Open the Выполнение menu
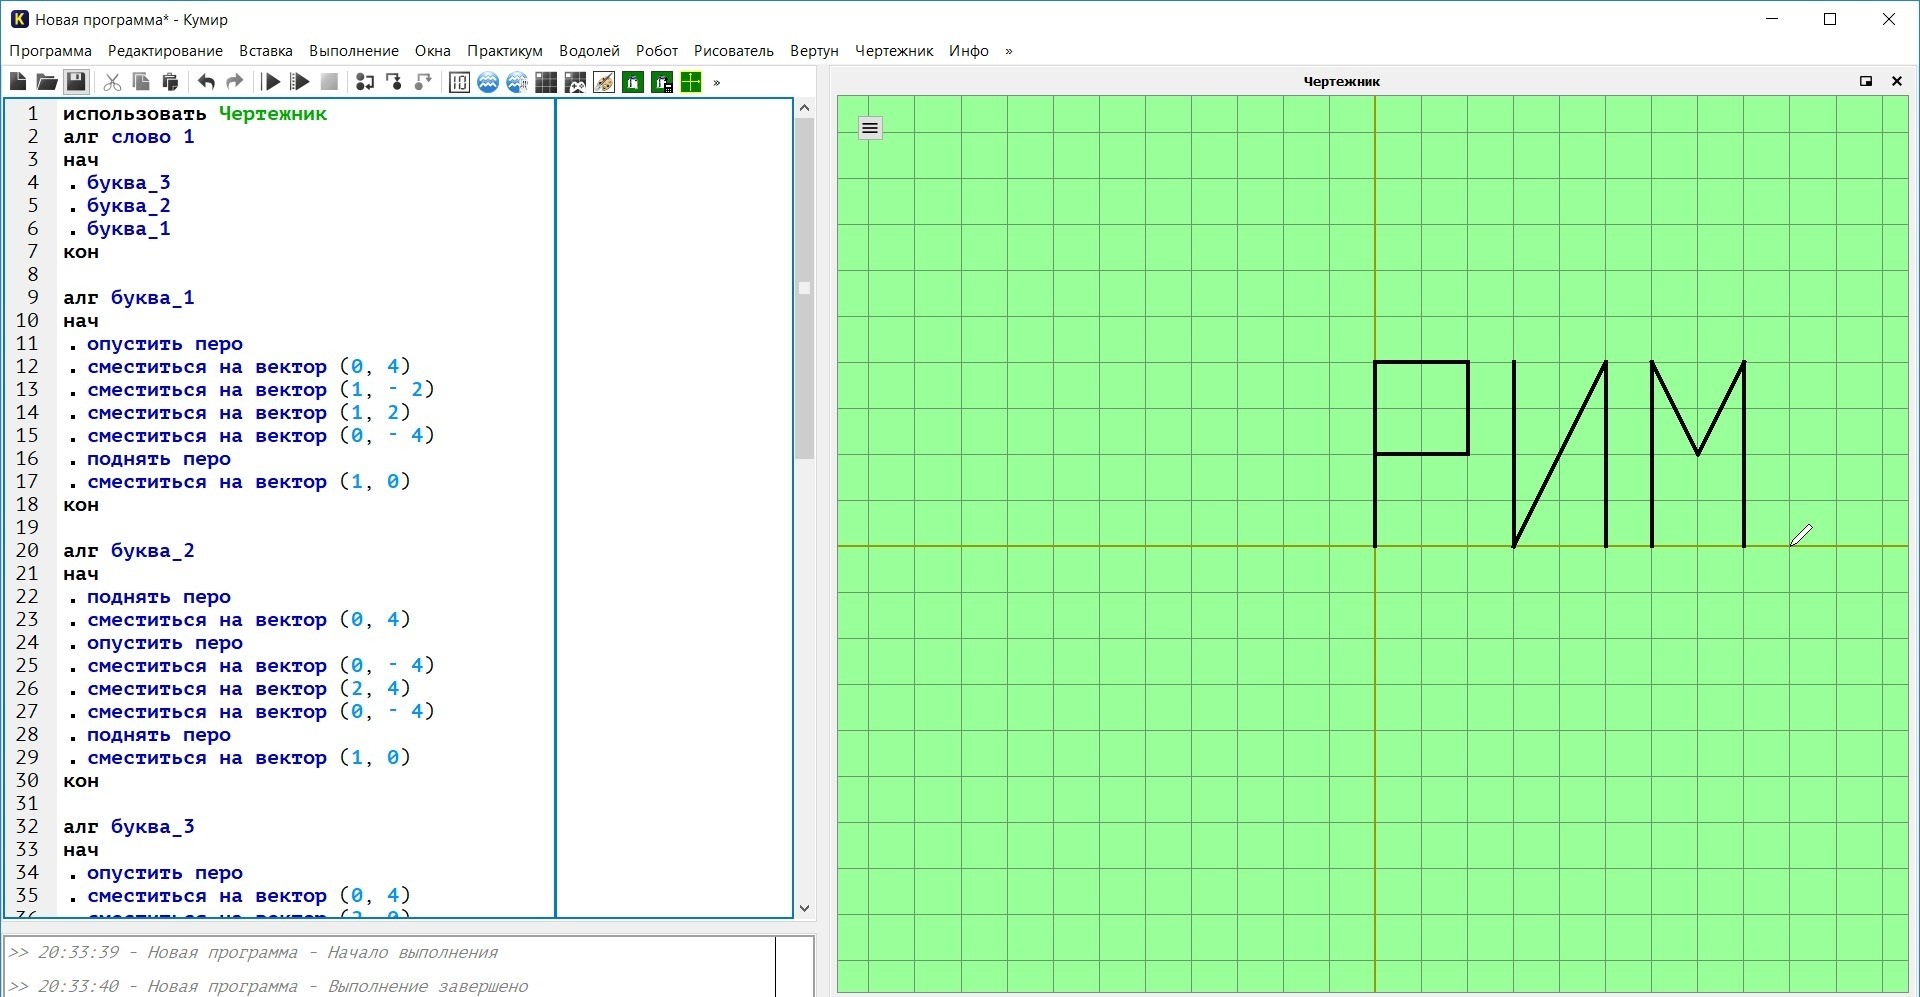 pyautogui.click(x=354, y=51)
